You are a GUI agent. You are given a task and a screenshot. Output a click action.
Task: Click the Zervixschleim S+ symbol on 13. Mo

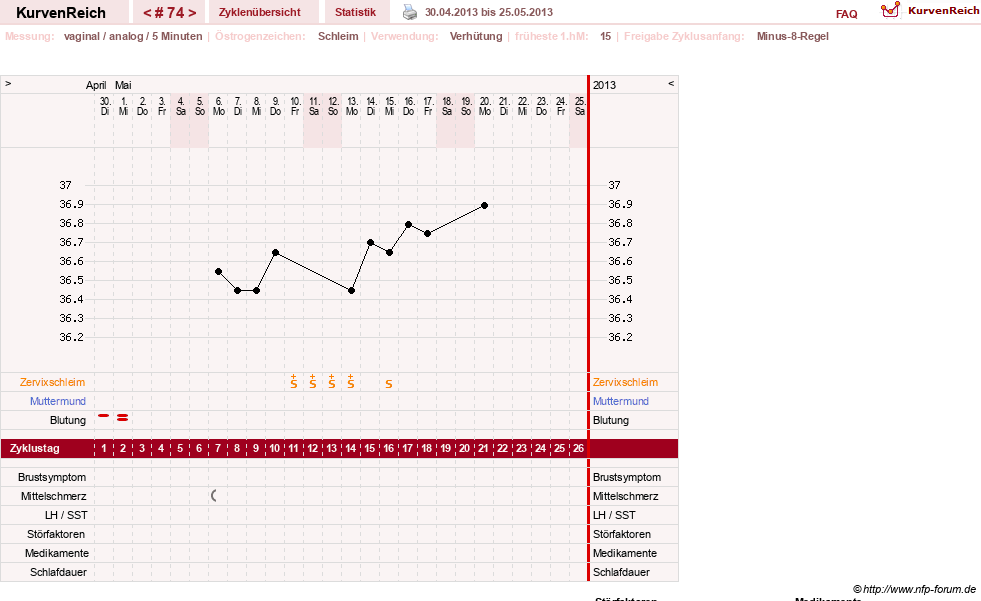click(x=350, y=381)
